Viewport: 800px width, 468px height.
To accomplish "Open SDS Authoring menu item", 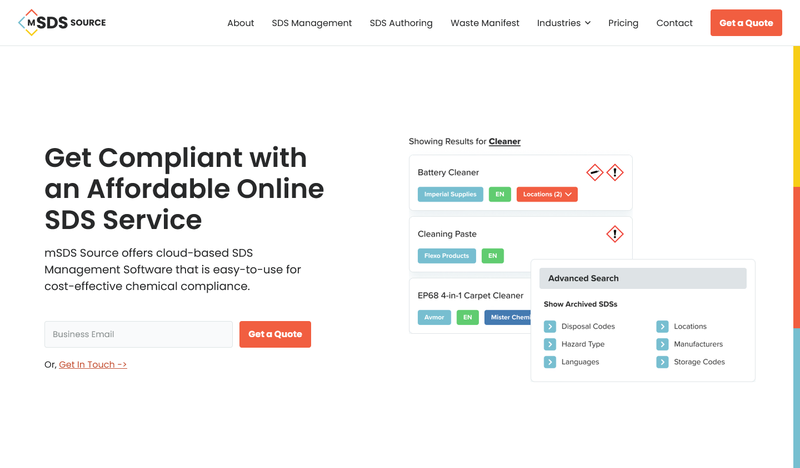I will tap(401, 23).
